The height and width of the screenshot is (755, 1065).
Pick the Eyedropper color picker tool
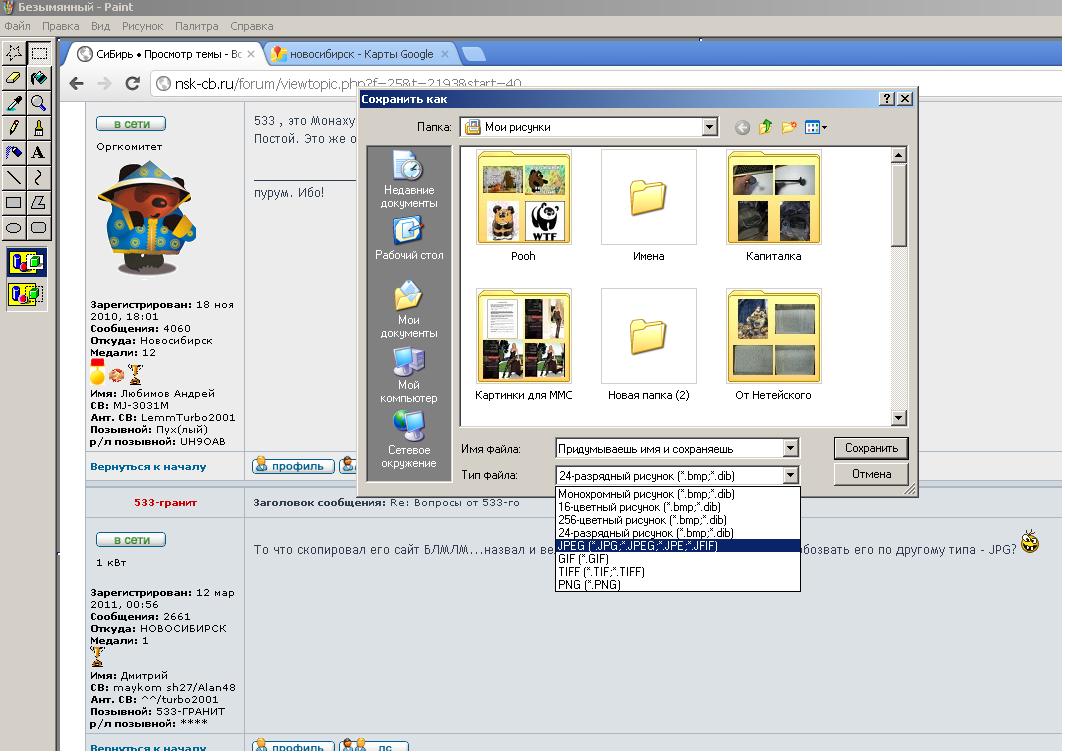pyautogui.click(x=14, y=103)
